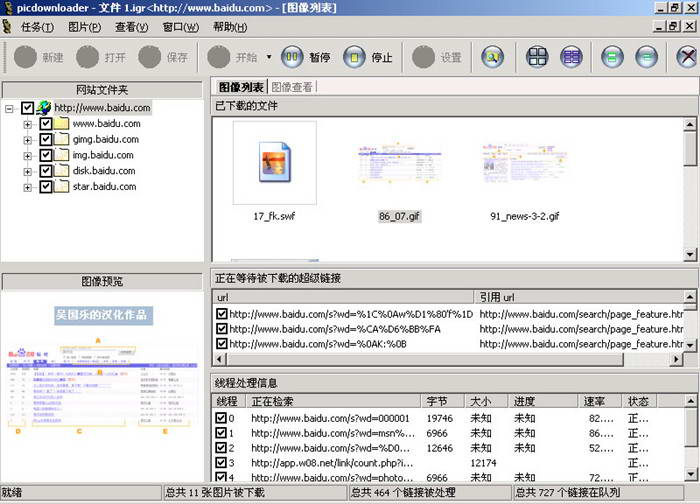Screen dimensions: 700x504
Task: Uncheck thread 2 checkbox
Action: pos(221,448)
